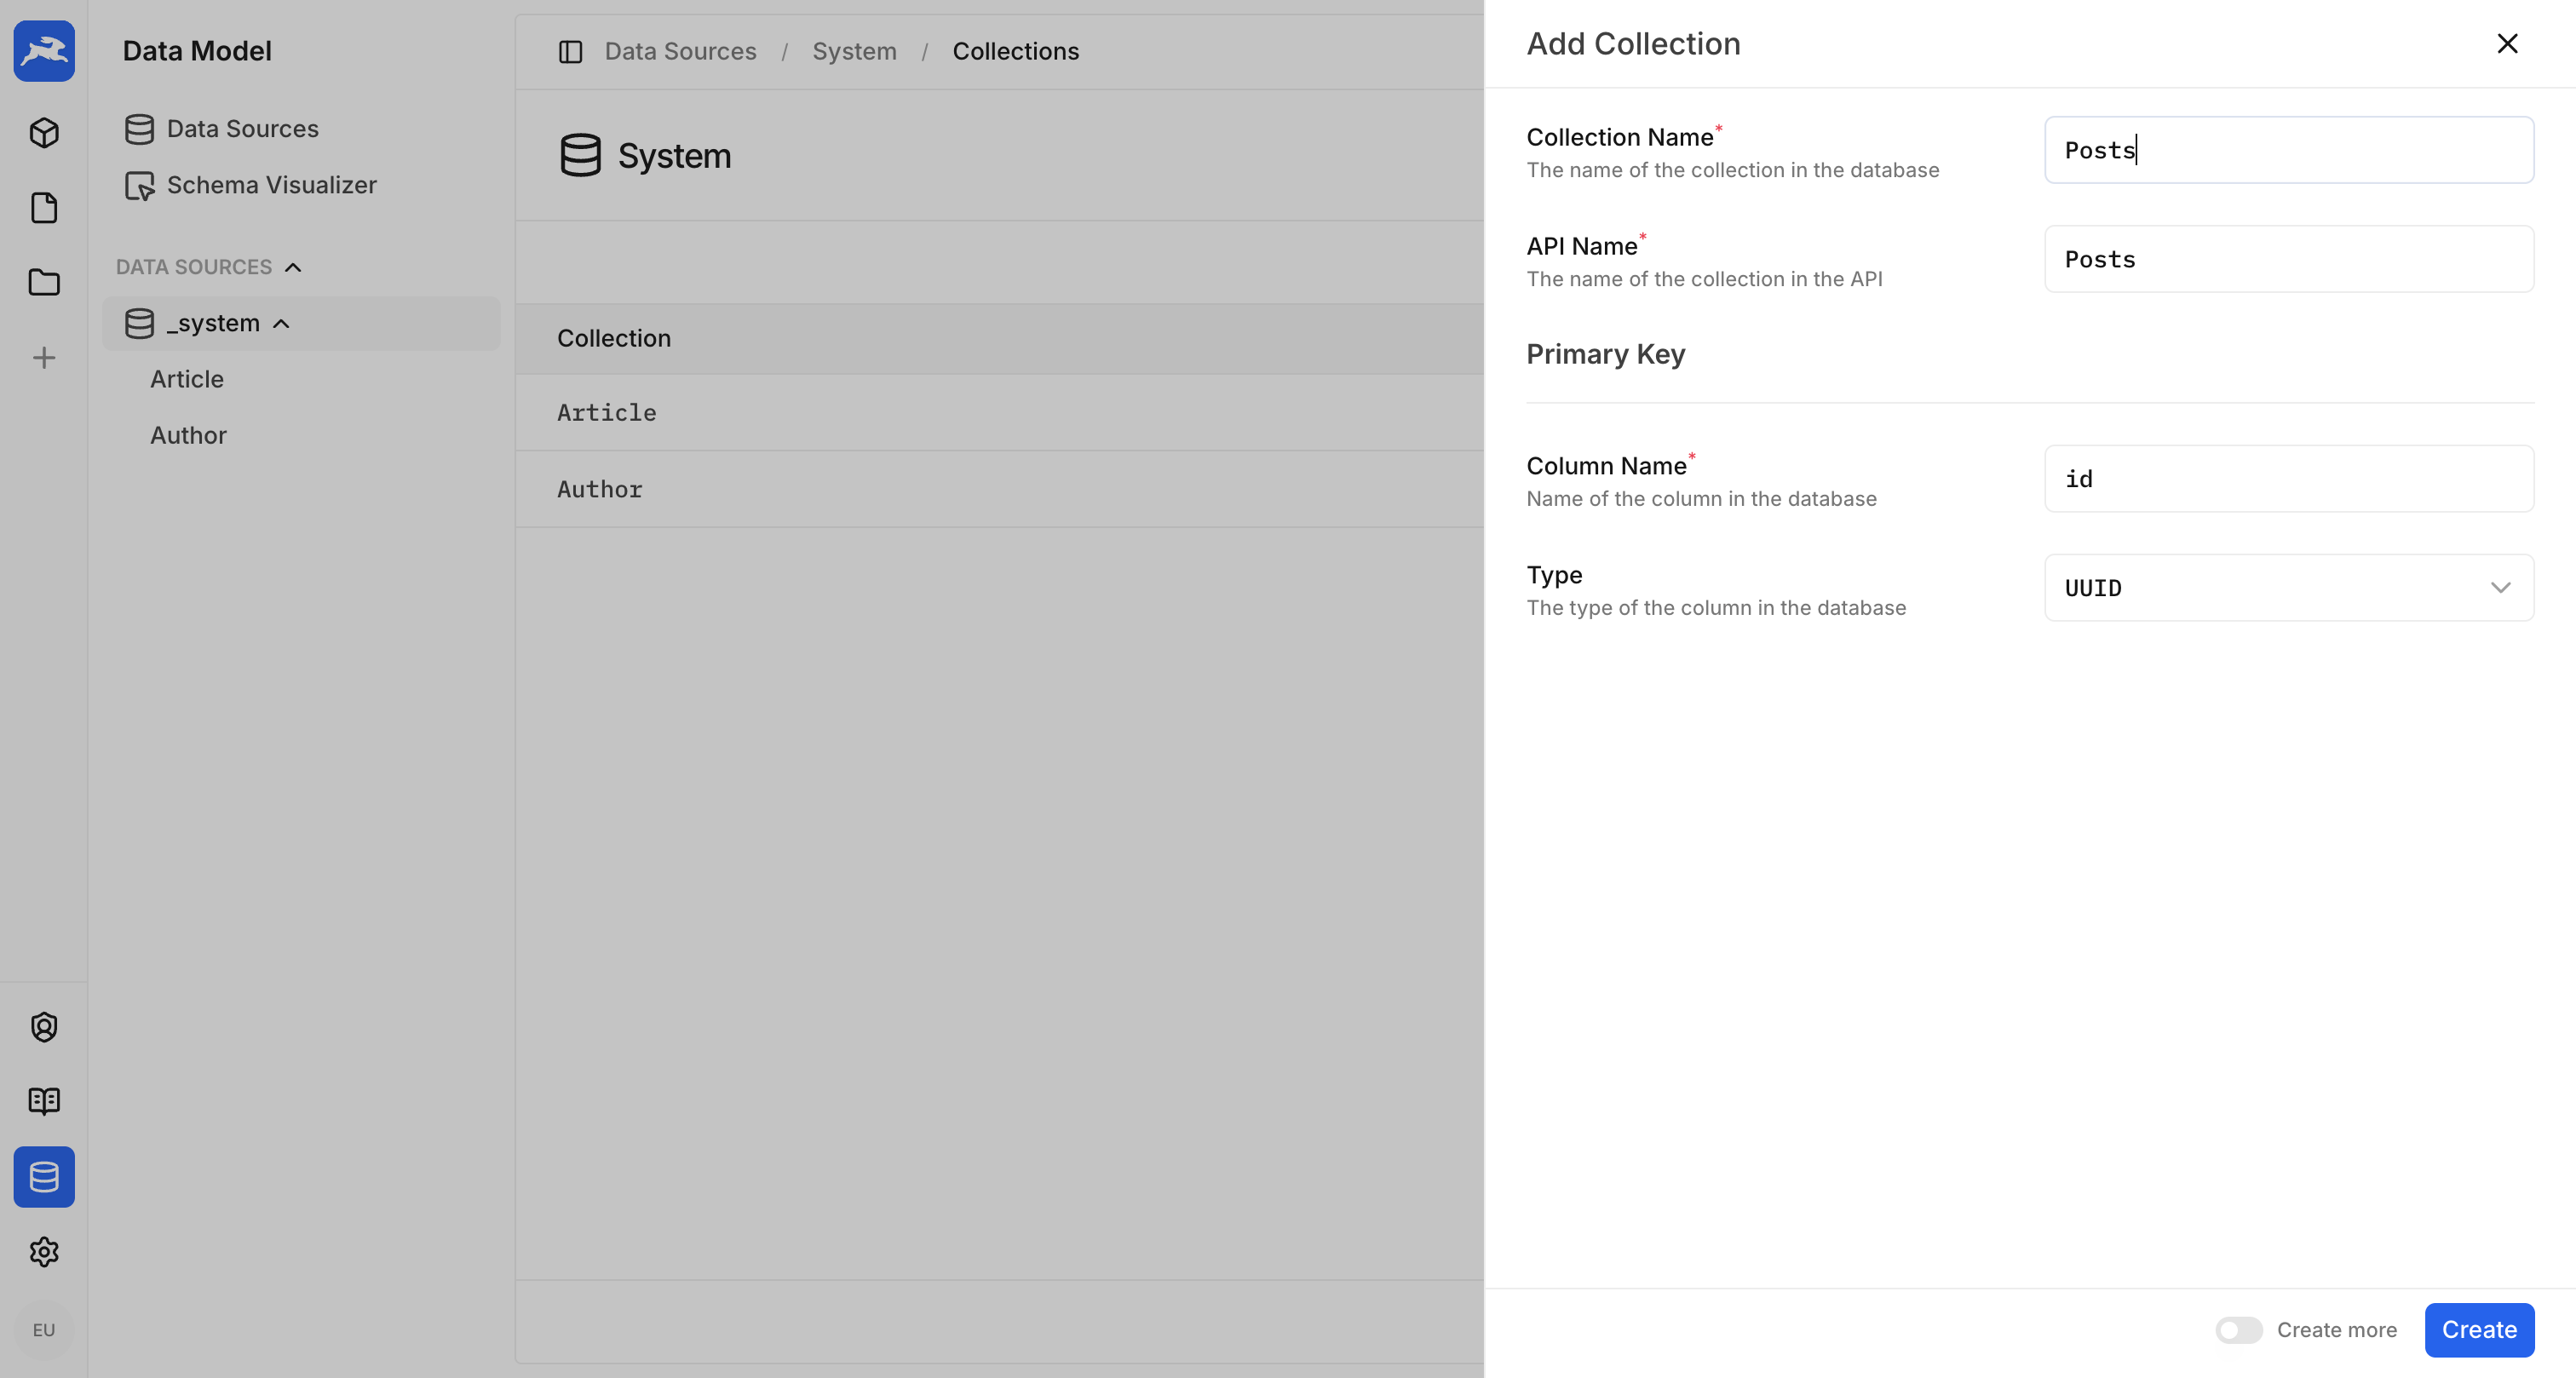Screen dimensions: 2576x1378
Task: Click the Column Name field with id
Action: tap(2288, 478)
